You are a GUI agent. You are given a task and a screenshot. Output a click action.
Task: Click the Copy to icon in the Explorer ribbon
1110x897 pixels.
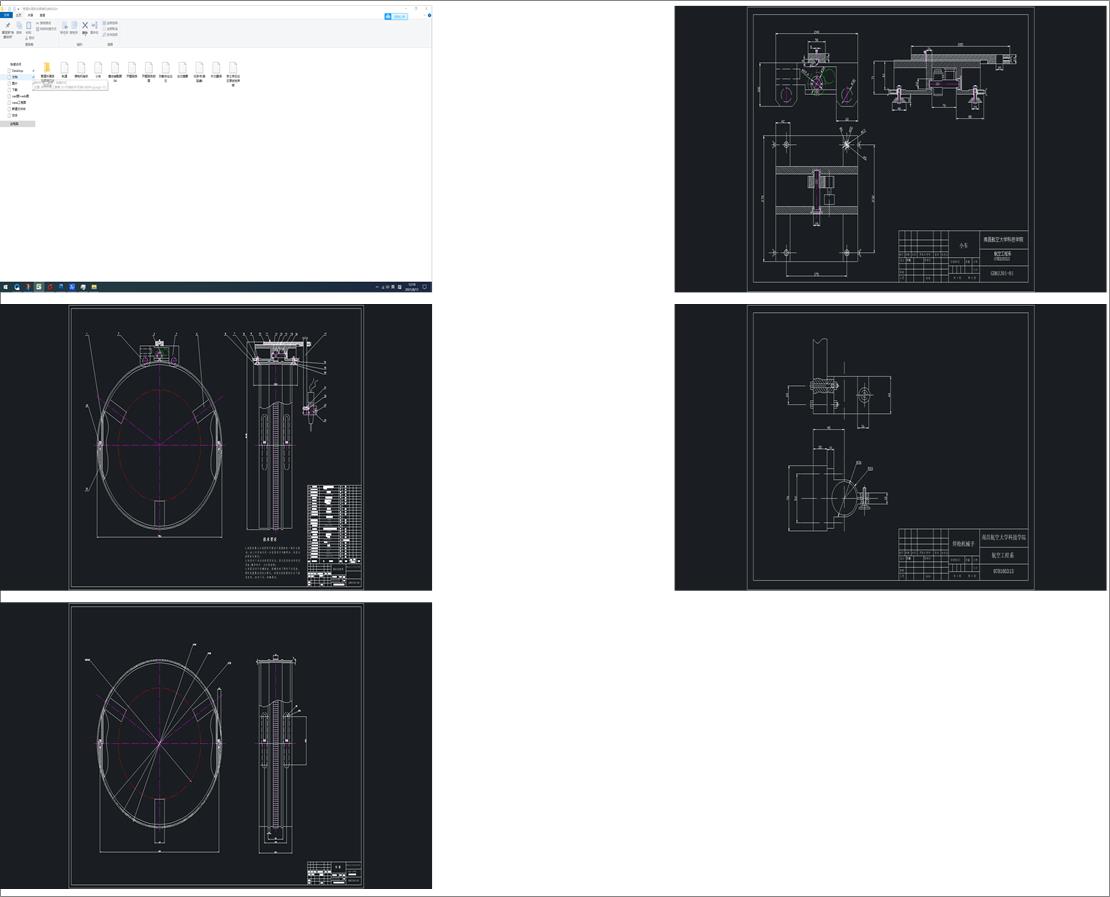pos(74,25)
